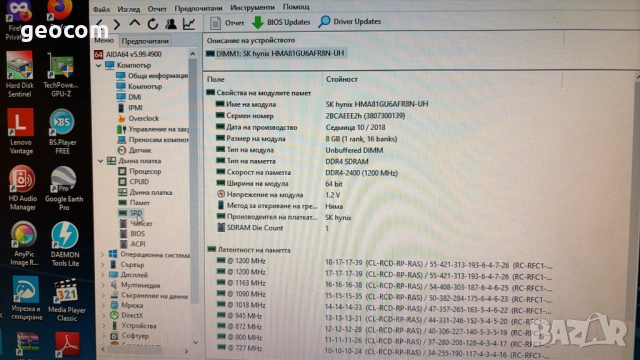This screenshot has width=640, height=360.
Task: Expand the Мрежа tree node
Action: click(104, 305)
